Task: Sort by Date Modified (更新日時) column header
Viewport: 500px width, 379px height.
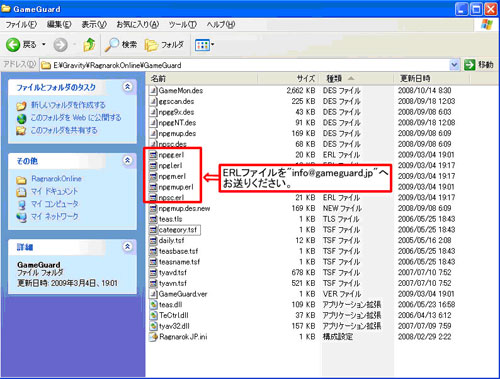Action: (x=432, y=79)
